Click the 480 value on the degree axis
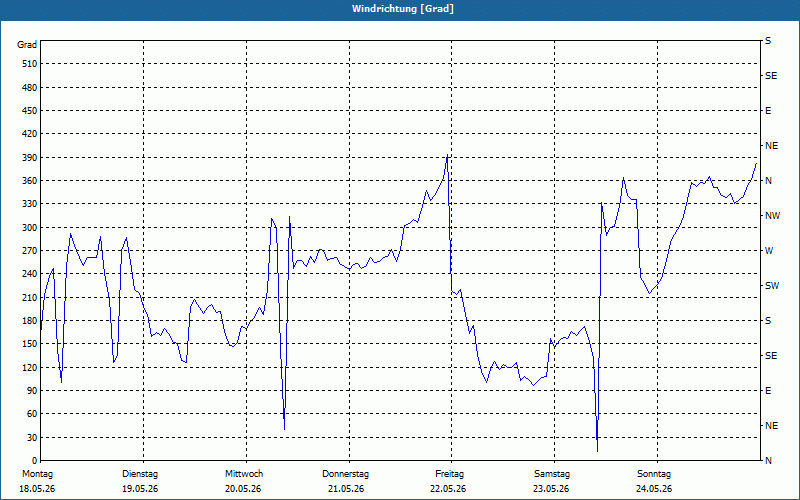 pyautogui.click(x=30, y=87)
